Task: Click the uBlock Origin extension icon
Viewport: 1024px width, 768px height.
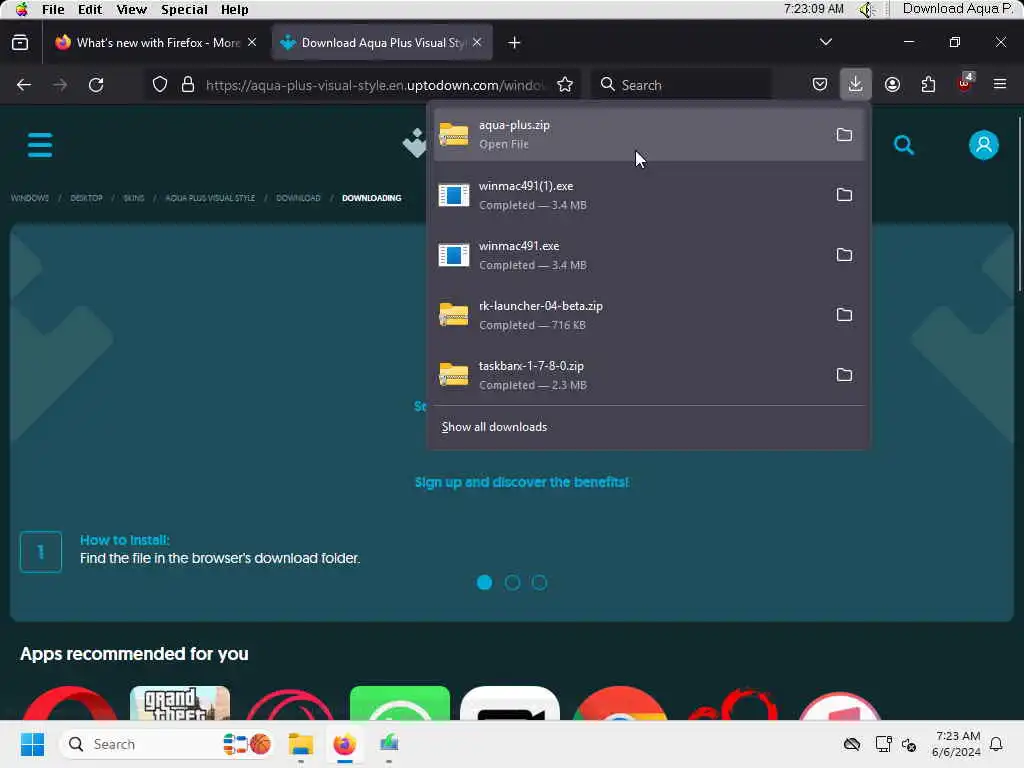Action: [x=965, y=84]
